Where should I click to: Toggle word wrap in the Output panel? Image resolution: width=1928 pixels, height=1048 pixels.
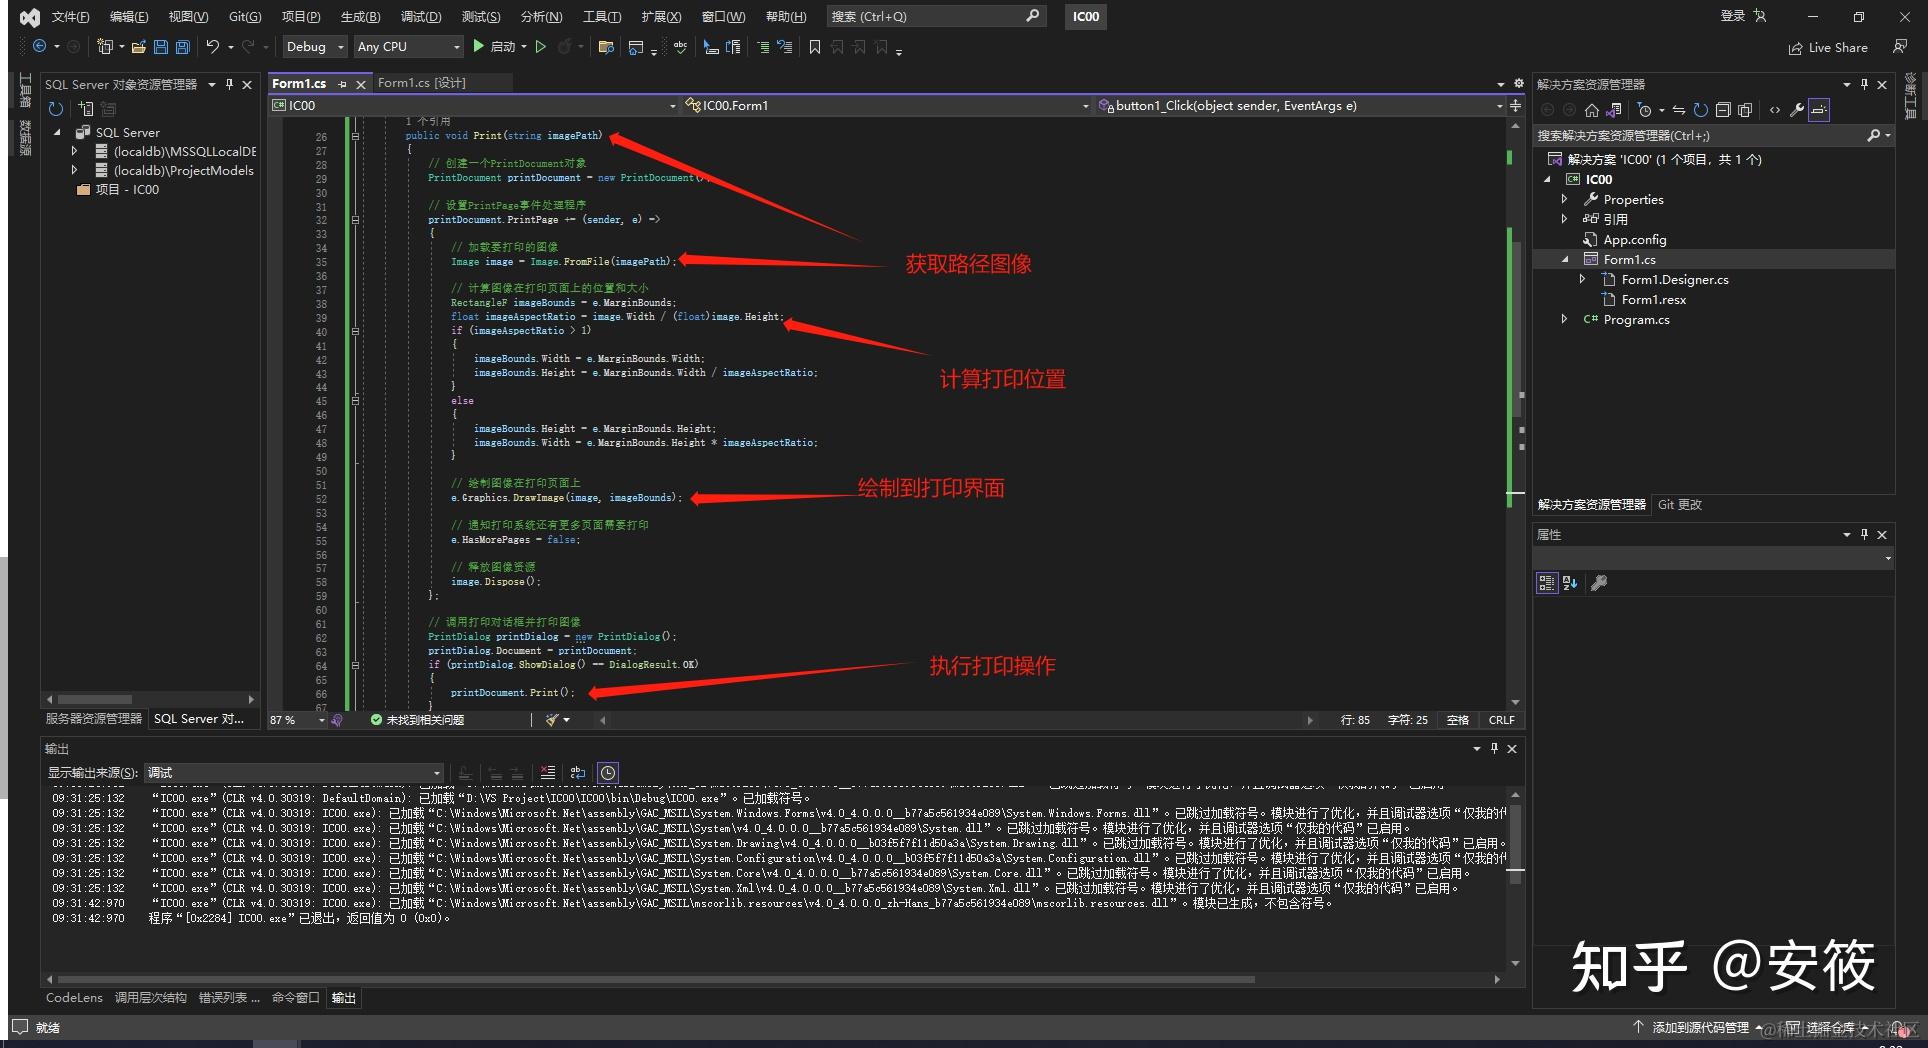pos(578,773)
